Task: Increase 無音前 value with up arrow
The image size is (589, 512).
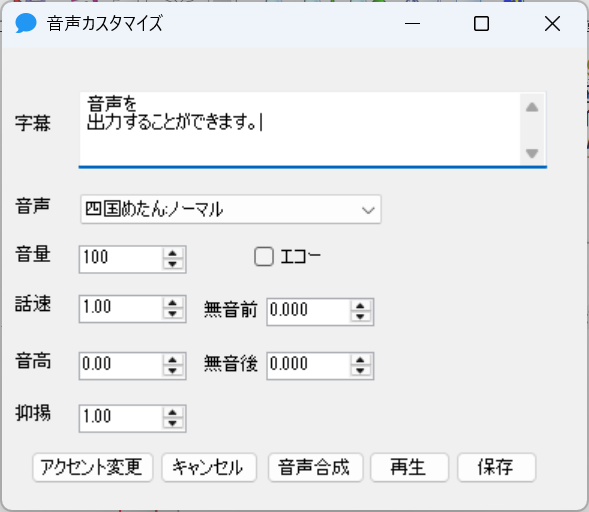Action: tap(361, 306)
